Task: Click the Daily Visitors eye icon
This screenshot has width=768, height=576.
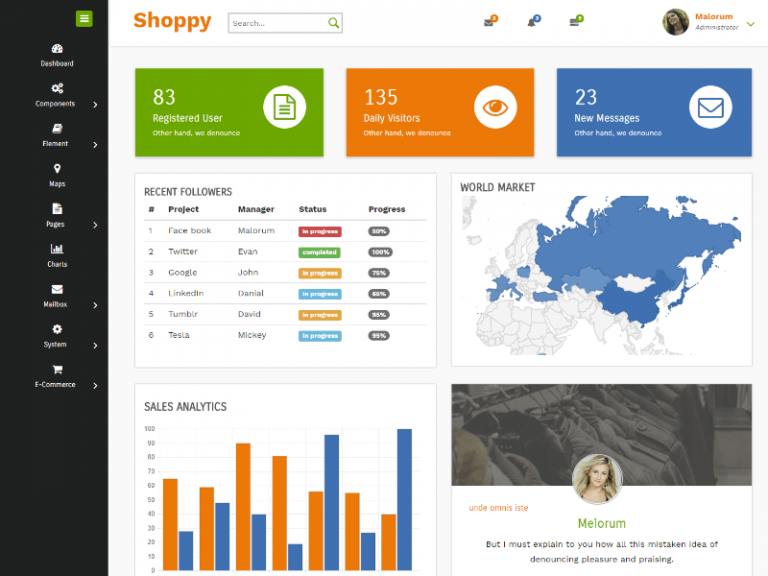Action: [495, 107]
